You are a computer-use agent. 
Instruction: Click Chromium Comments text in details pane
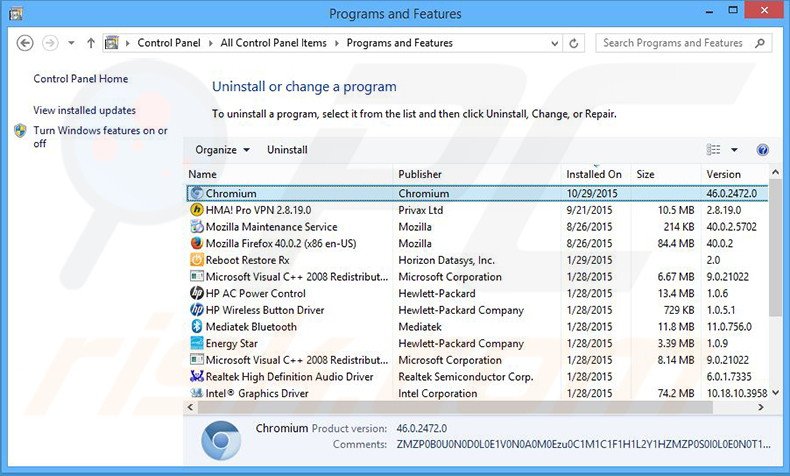(583, 444)
